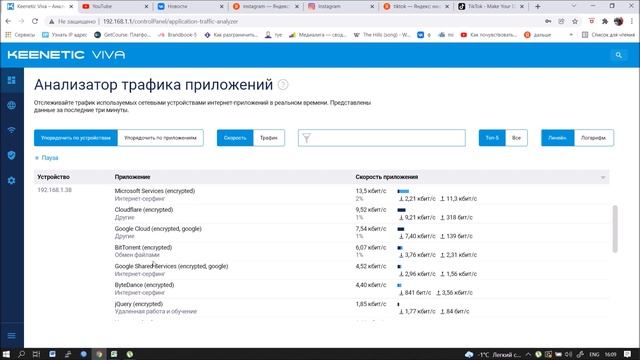Viewport: 640px width, 360px height.
Task: Click the Keenetic header search icon
Action: pyautogui.click(x=619, y=55)
